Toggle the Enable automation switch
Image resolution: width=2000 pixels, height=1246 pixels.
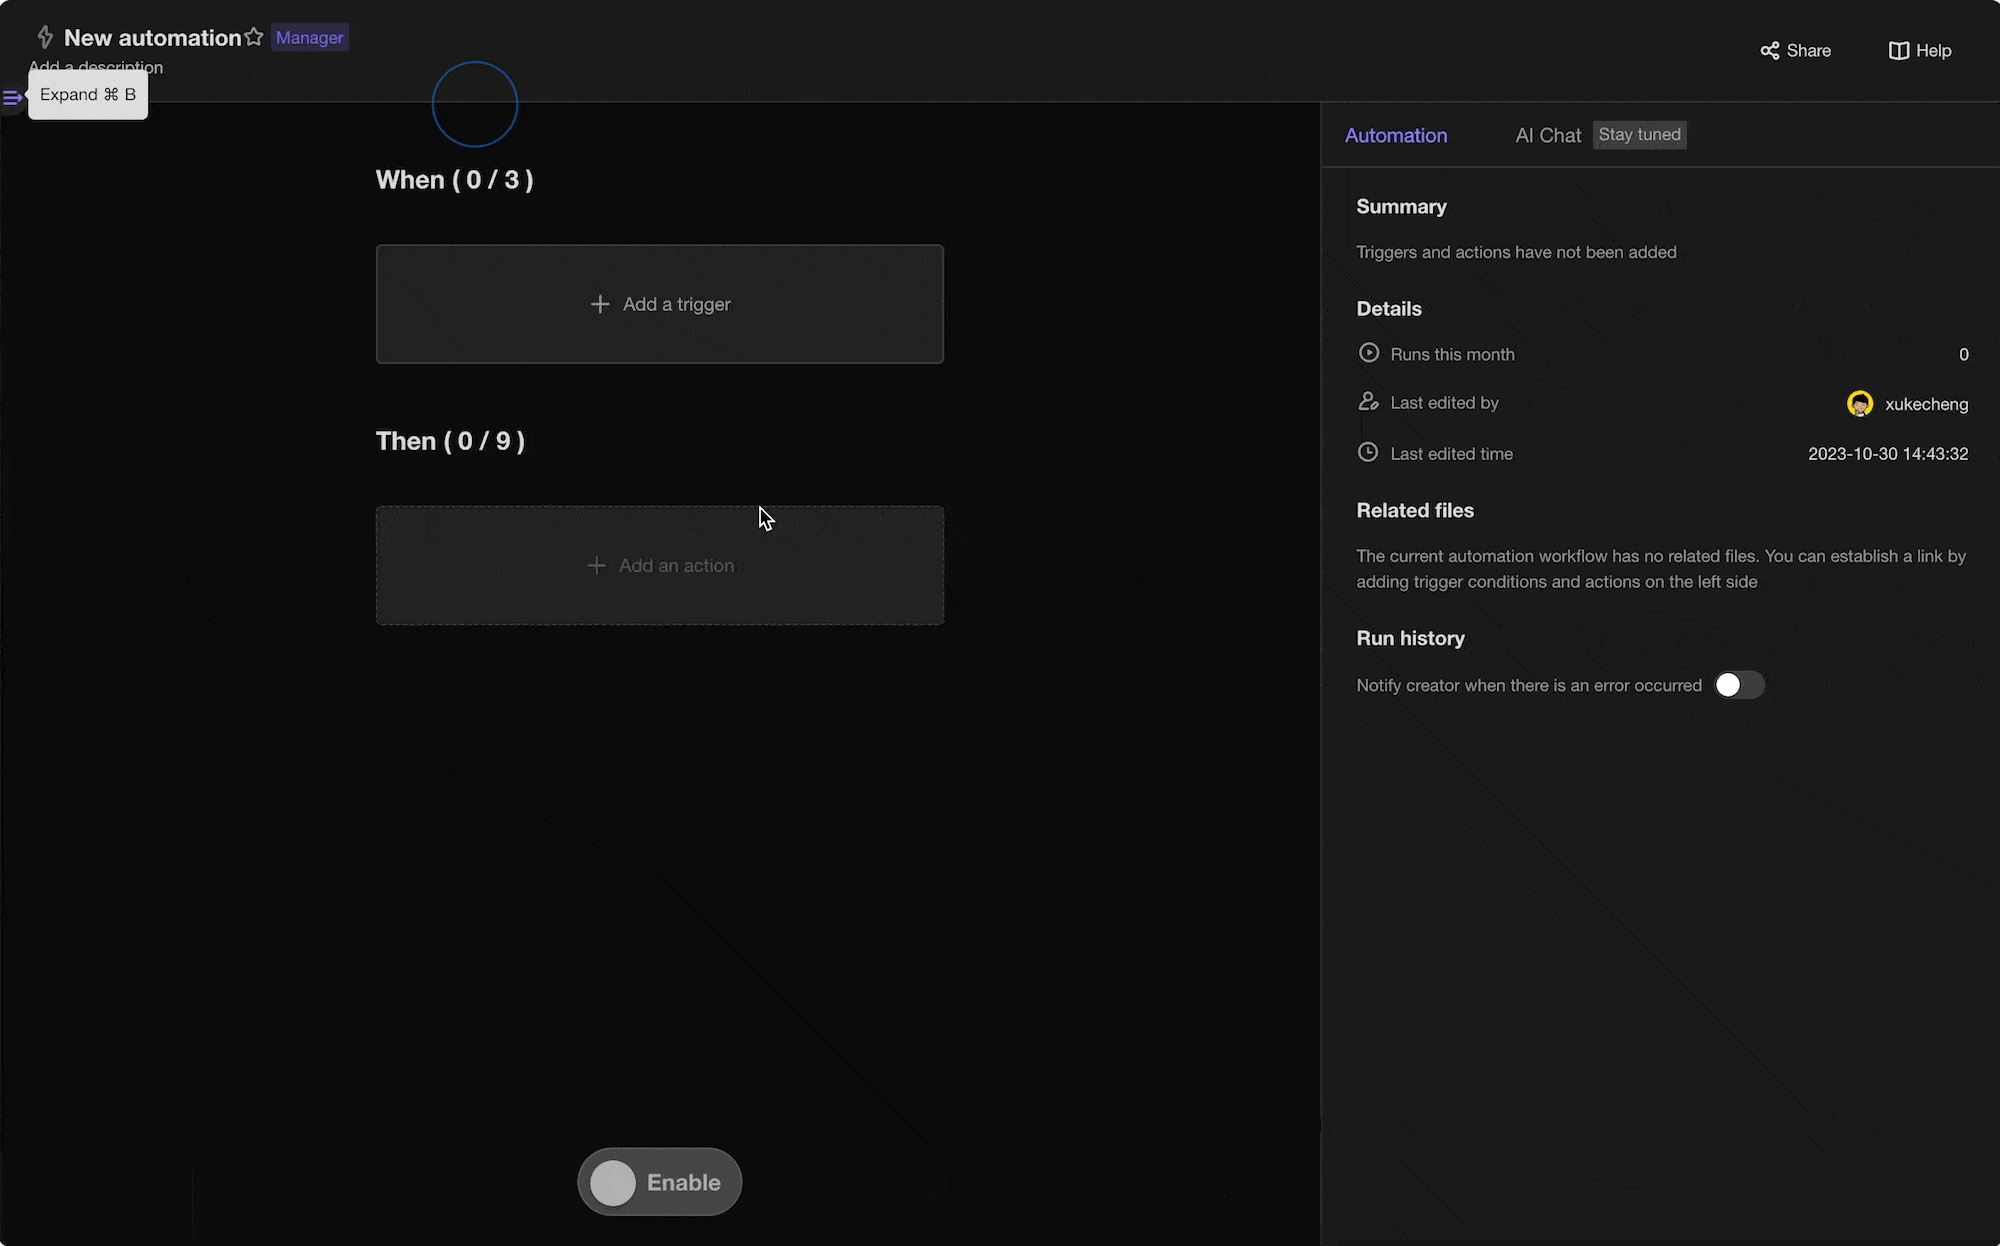click(659, 1181)
